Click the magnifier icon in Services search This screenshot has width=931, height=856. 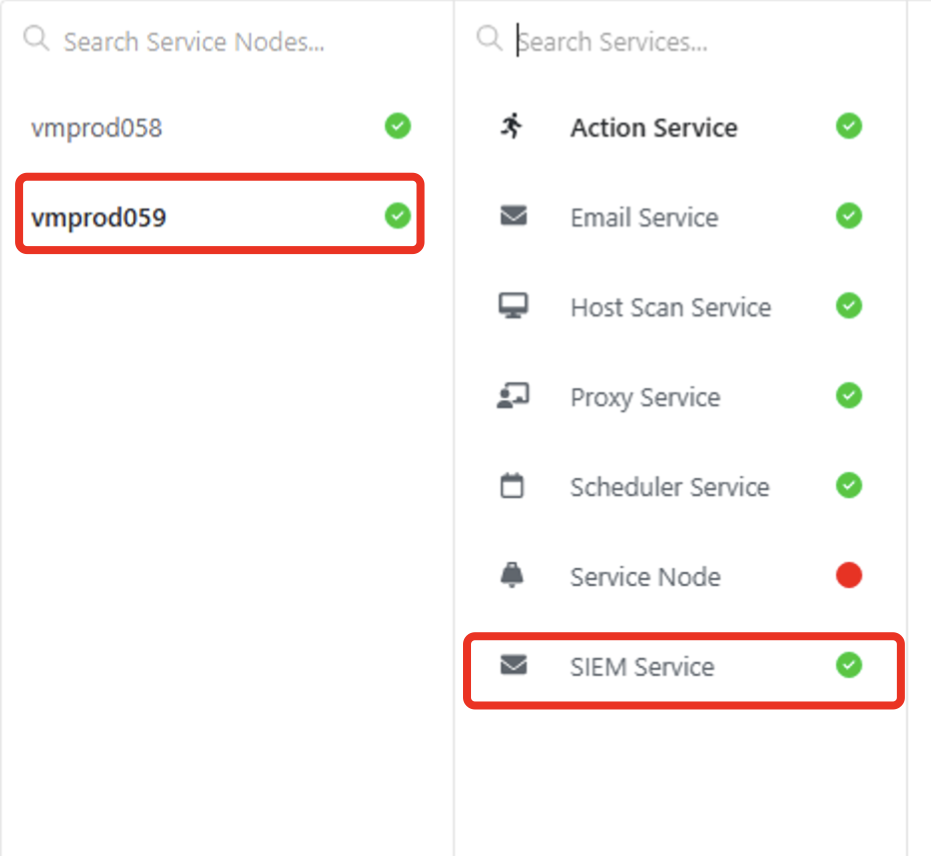tap(489, 39)
